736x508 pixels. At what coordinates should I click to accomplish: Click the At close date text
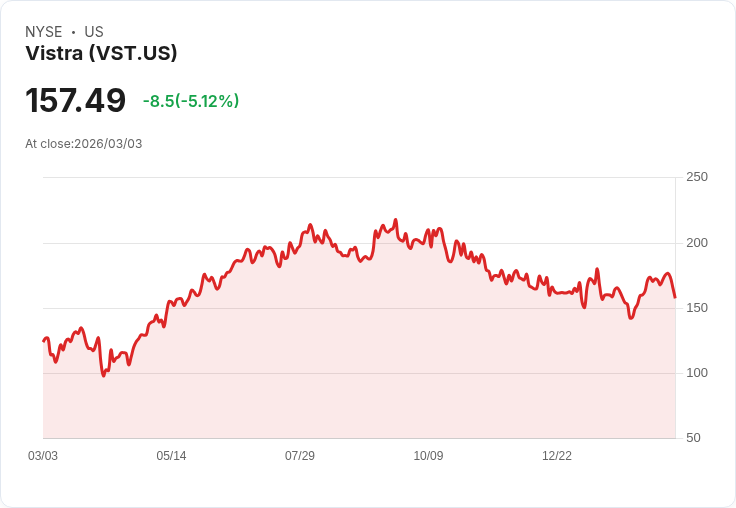point(84,144)
